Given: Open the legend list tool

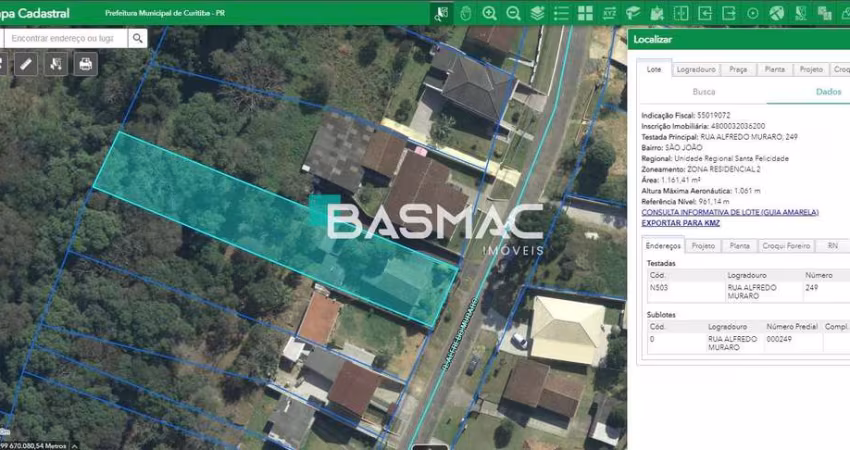Looking at the screenshot, I should pyautogui.click(x=561, y=13).
